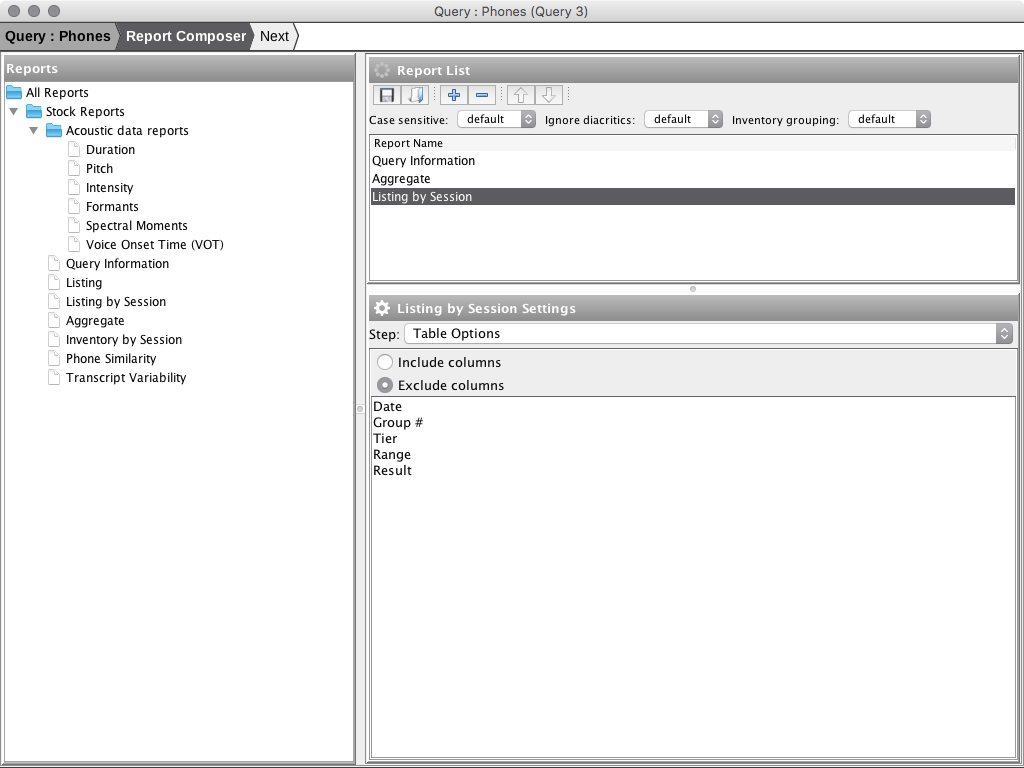Click the Listing by Session Settings gear icon
Image resolution: width=1024 pixels, height=768 pixels.
(x=380, y=308)
